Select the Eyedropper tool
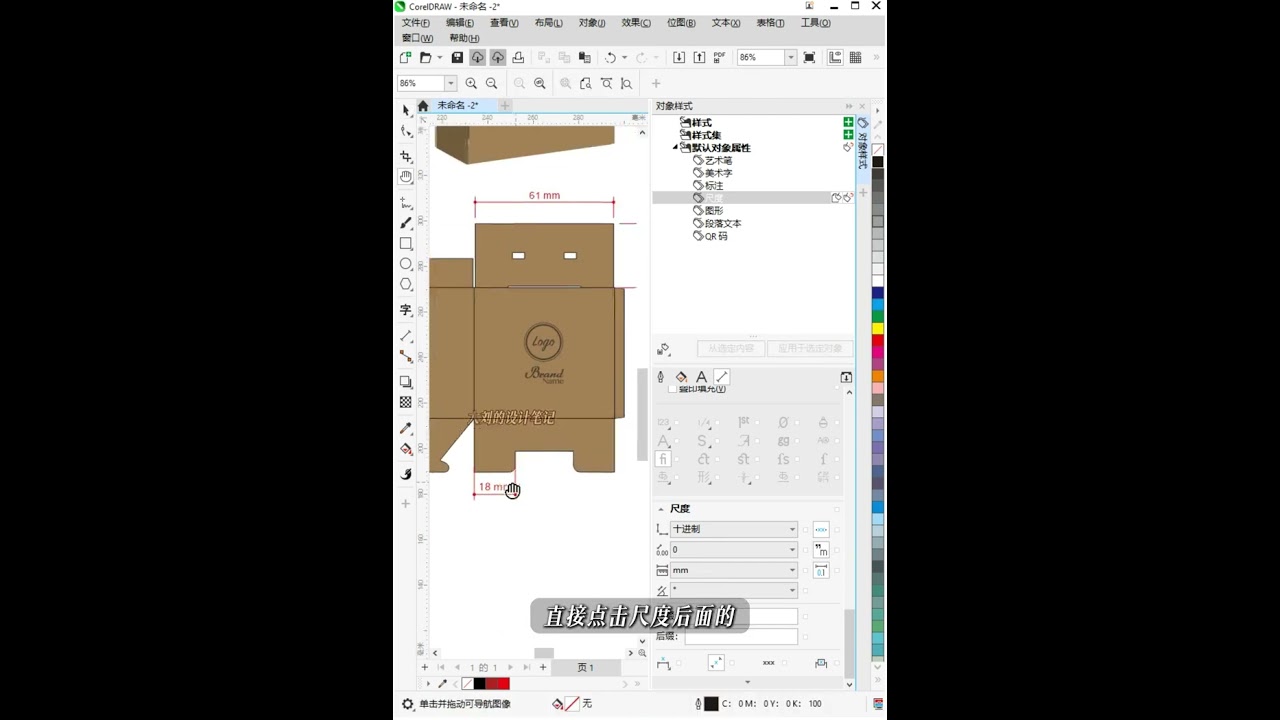Viewport: 1280px width, 720px height. [x=405, y=428]
